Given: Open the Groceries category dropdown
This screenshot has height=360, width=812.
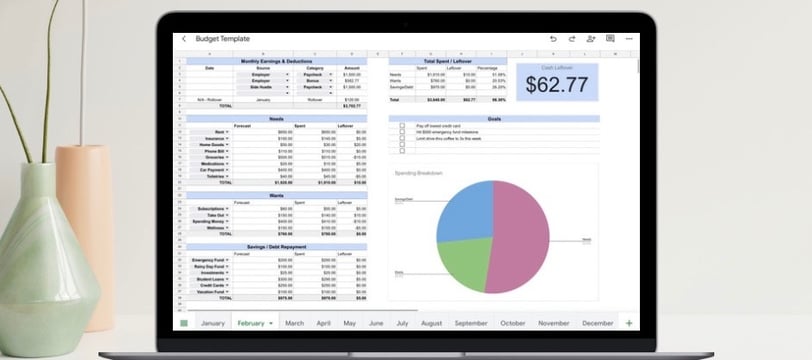Looking at the screenshot, I should (227, 157).
